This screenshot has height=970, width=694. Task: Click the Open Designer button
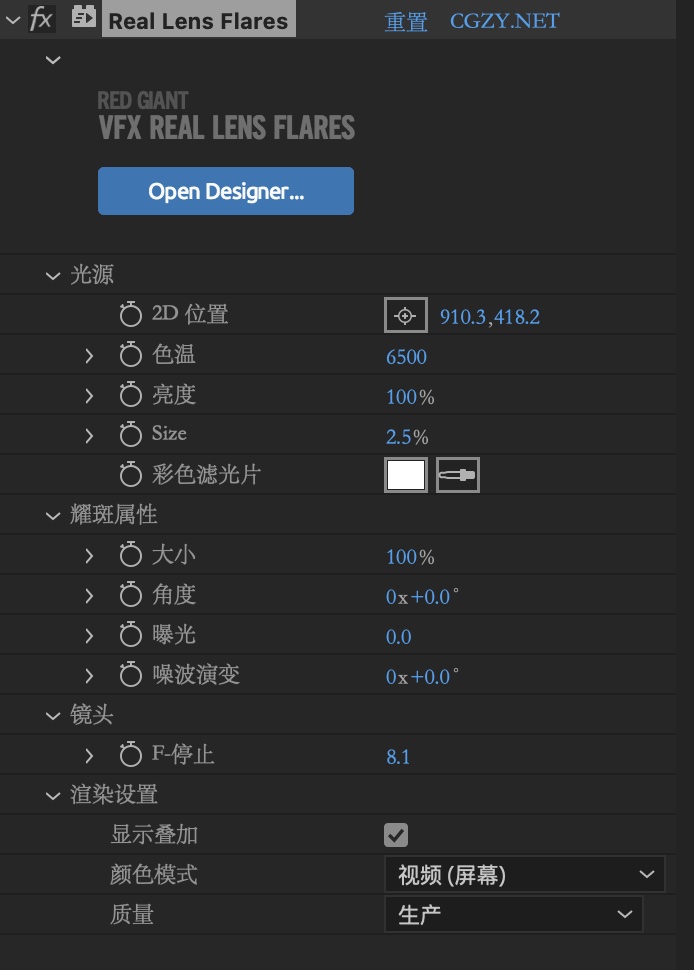click(x=226, y=191)
